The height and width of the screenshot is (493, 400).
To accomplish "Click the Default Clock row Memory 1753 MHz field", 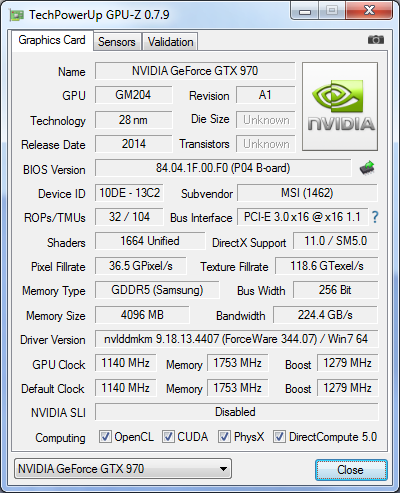I will (x=238, y=388).
